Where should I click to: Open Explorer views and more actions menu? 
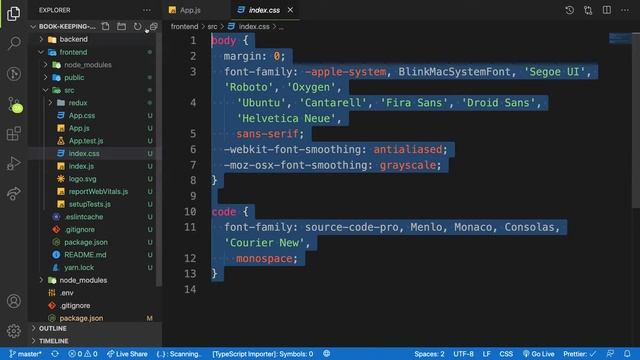tap(147, 10)
